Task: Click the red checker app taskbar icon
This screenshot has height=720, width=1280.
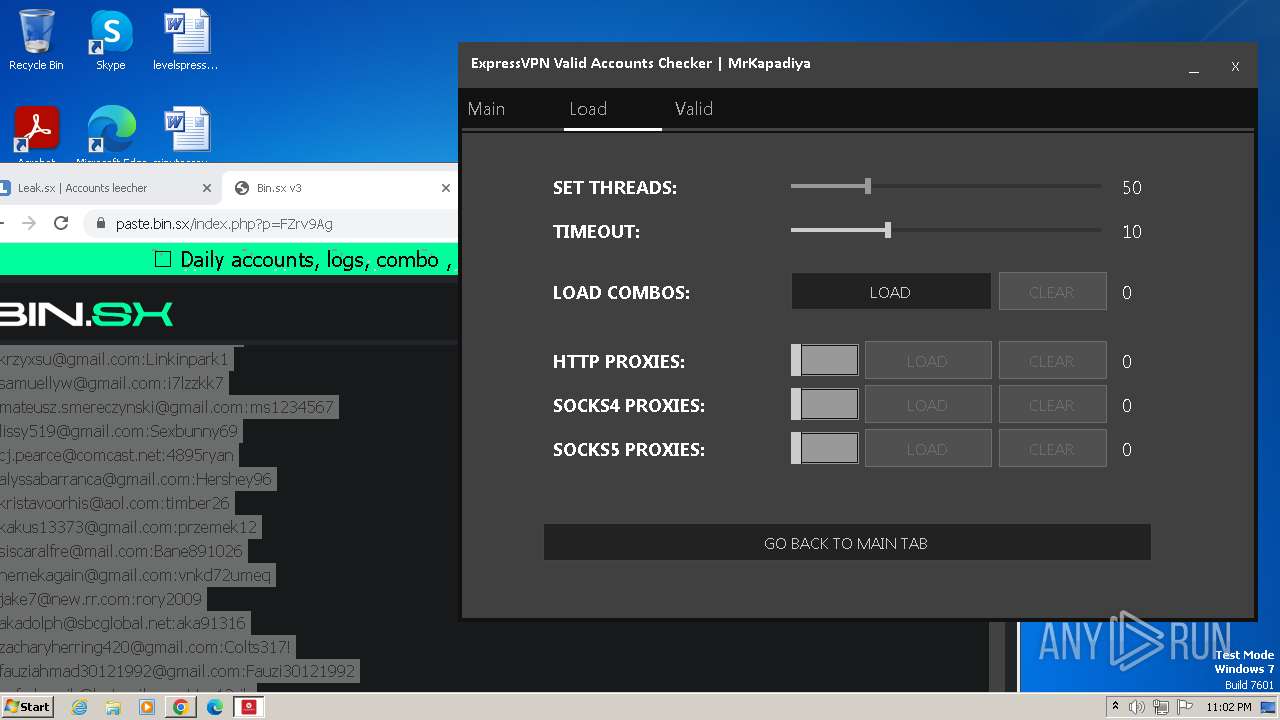Action: (x=249, y=707)
